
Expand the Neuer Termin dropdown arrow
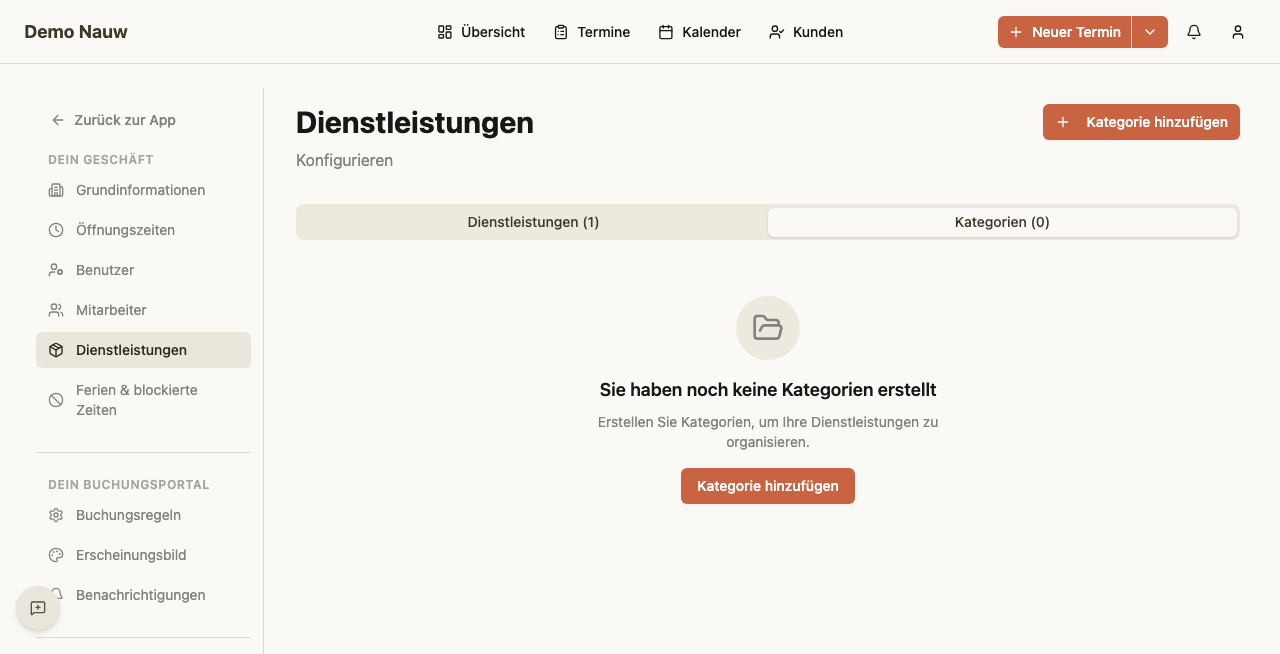point(1150,32)
